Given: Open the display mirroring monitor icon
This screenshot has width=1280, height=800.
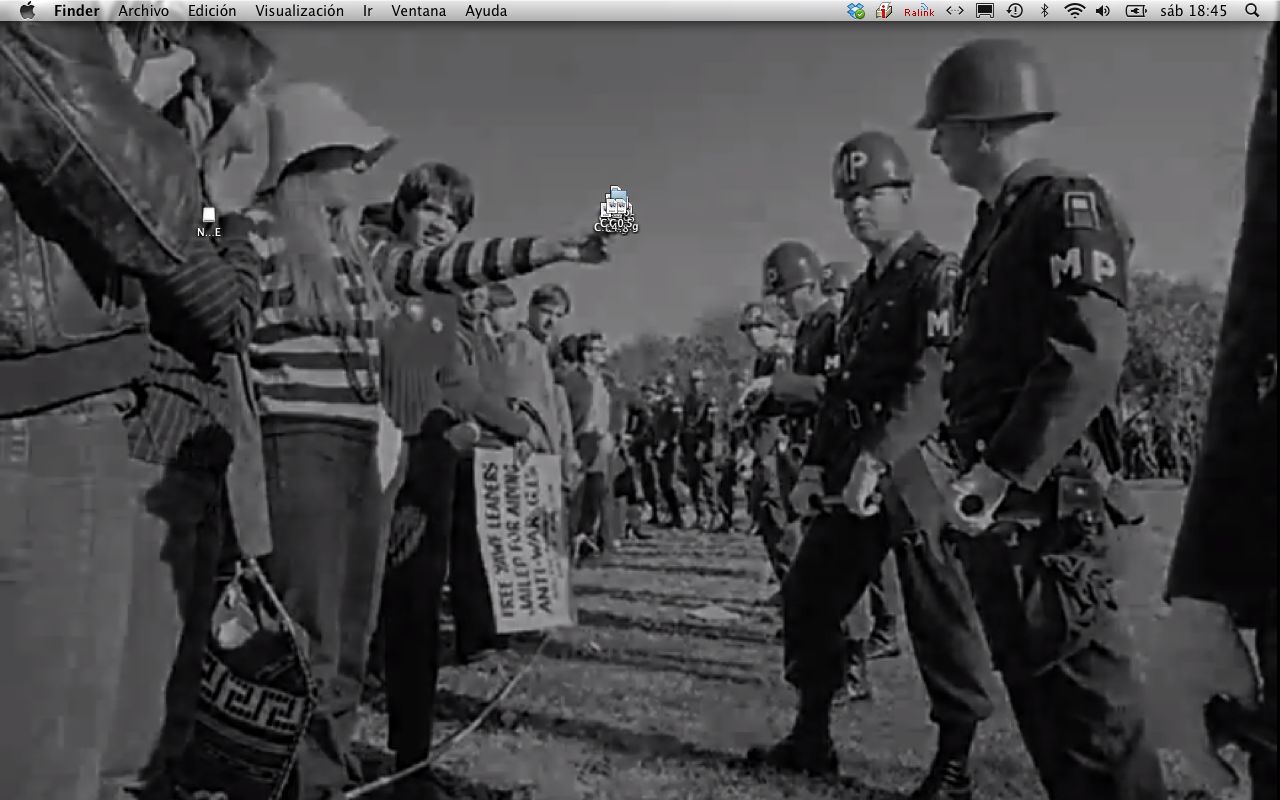Looking at the screenshot, I should coord(985,11).
